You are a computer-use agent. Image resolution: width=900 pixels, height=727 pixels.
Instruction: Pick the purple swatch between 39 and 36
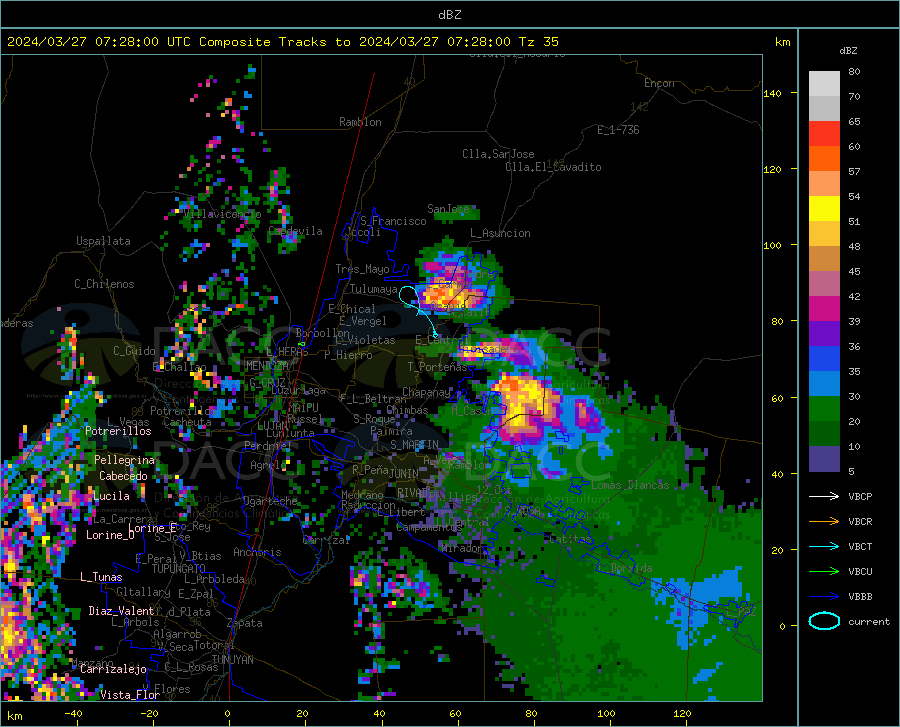[824, 334]
